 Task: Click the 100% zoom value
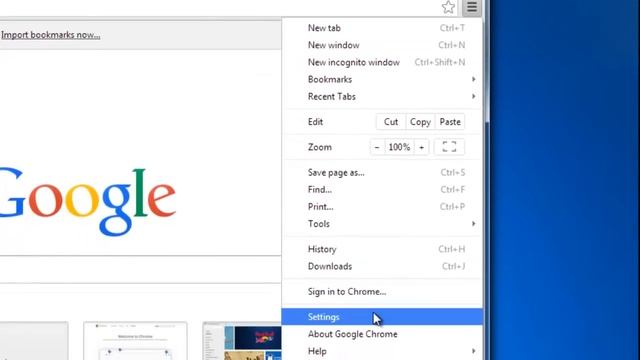click(x=399, y=147)
